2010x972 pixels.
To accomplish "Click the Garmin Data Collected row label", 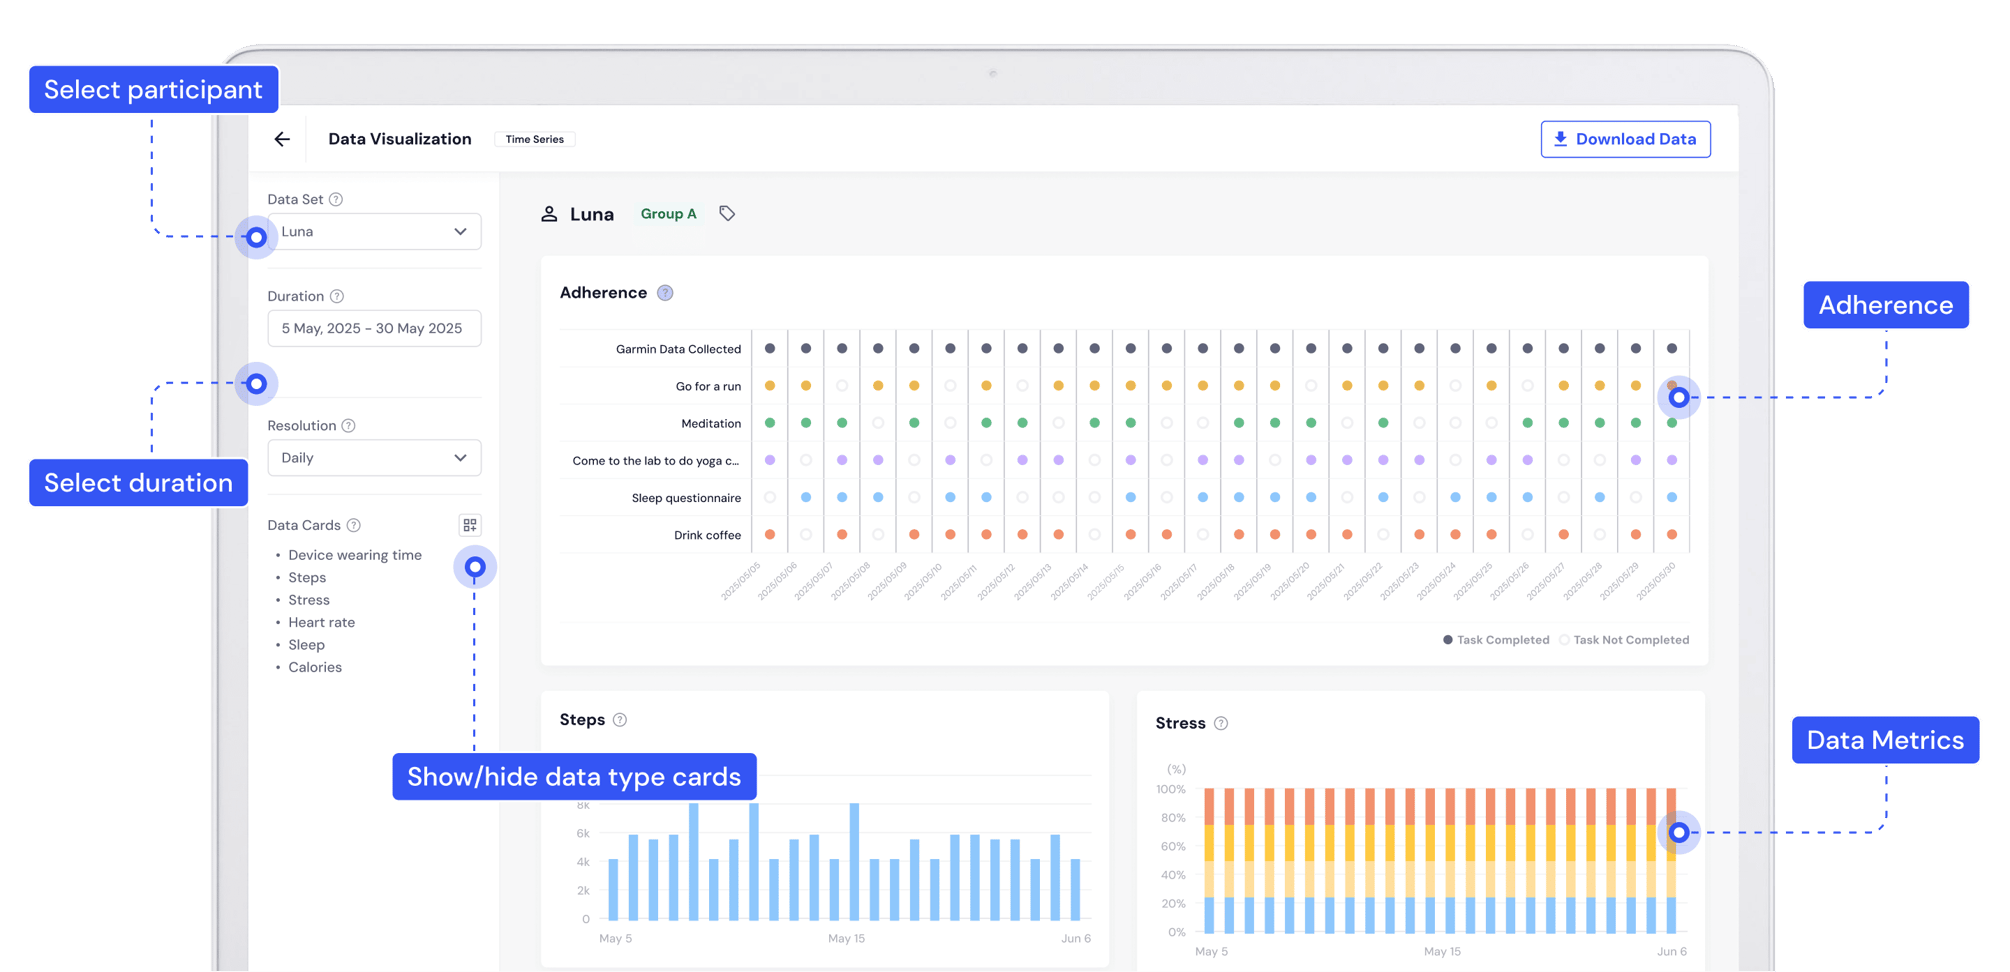I will [x=678, y=349].
